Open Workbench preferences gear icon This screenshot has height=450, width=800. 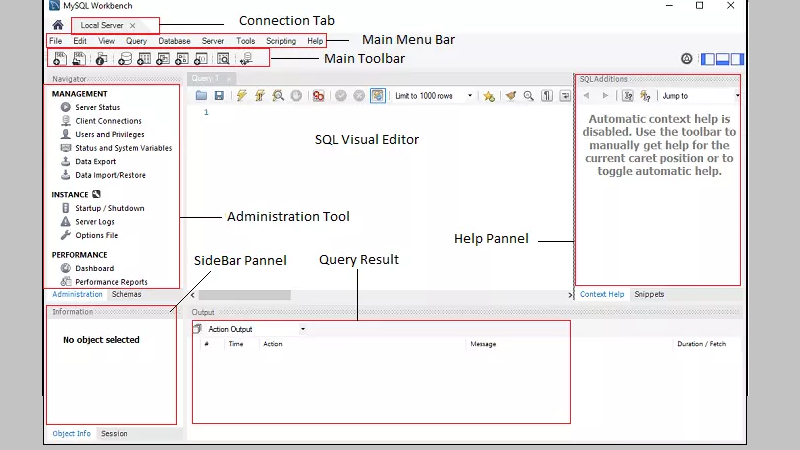click(x=687, y=59)
